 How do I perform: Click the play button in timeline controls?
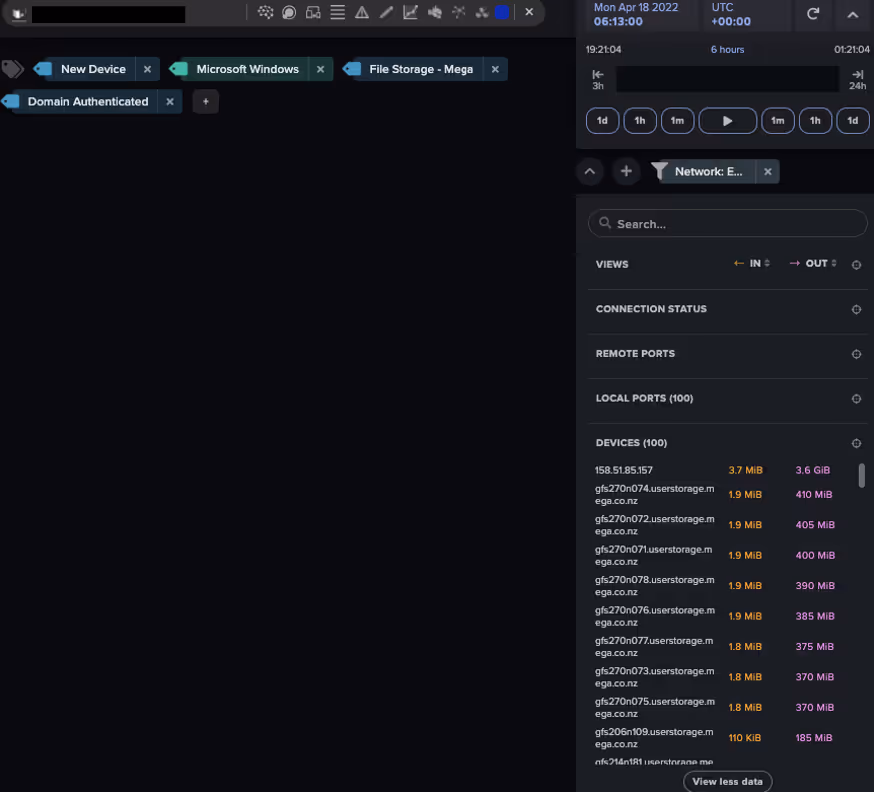coord(727,121)
